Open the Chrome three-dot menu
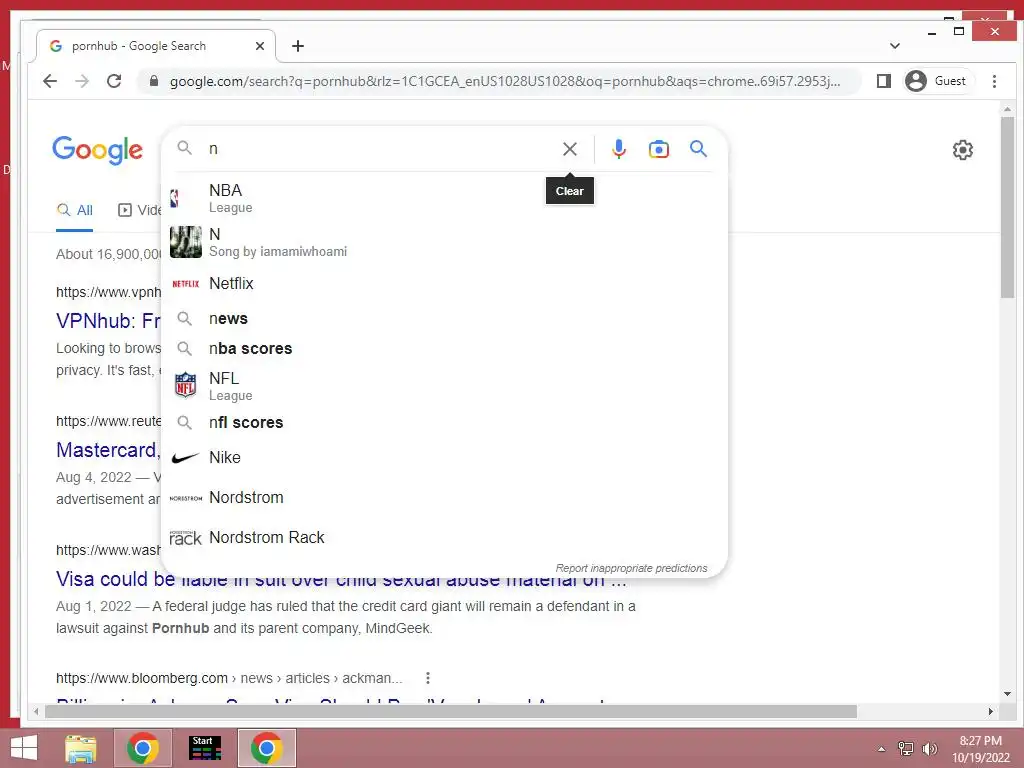 (x=994, y=81)
